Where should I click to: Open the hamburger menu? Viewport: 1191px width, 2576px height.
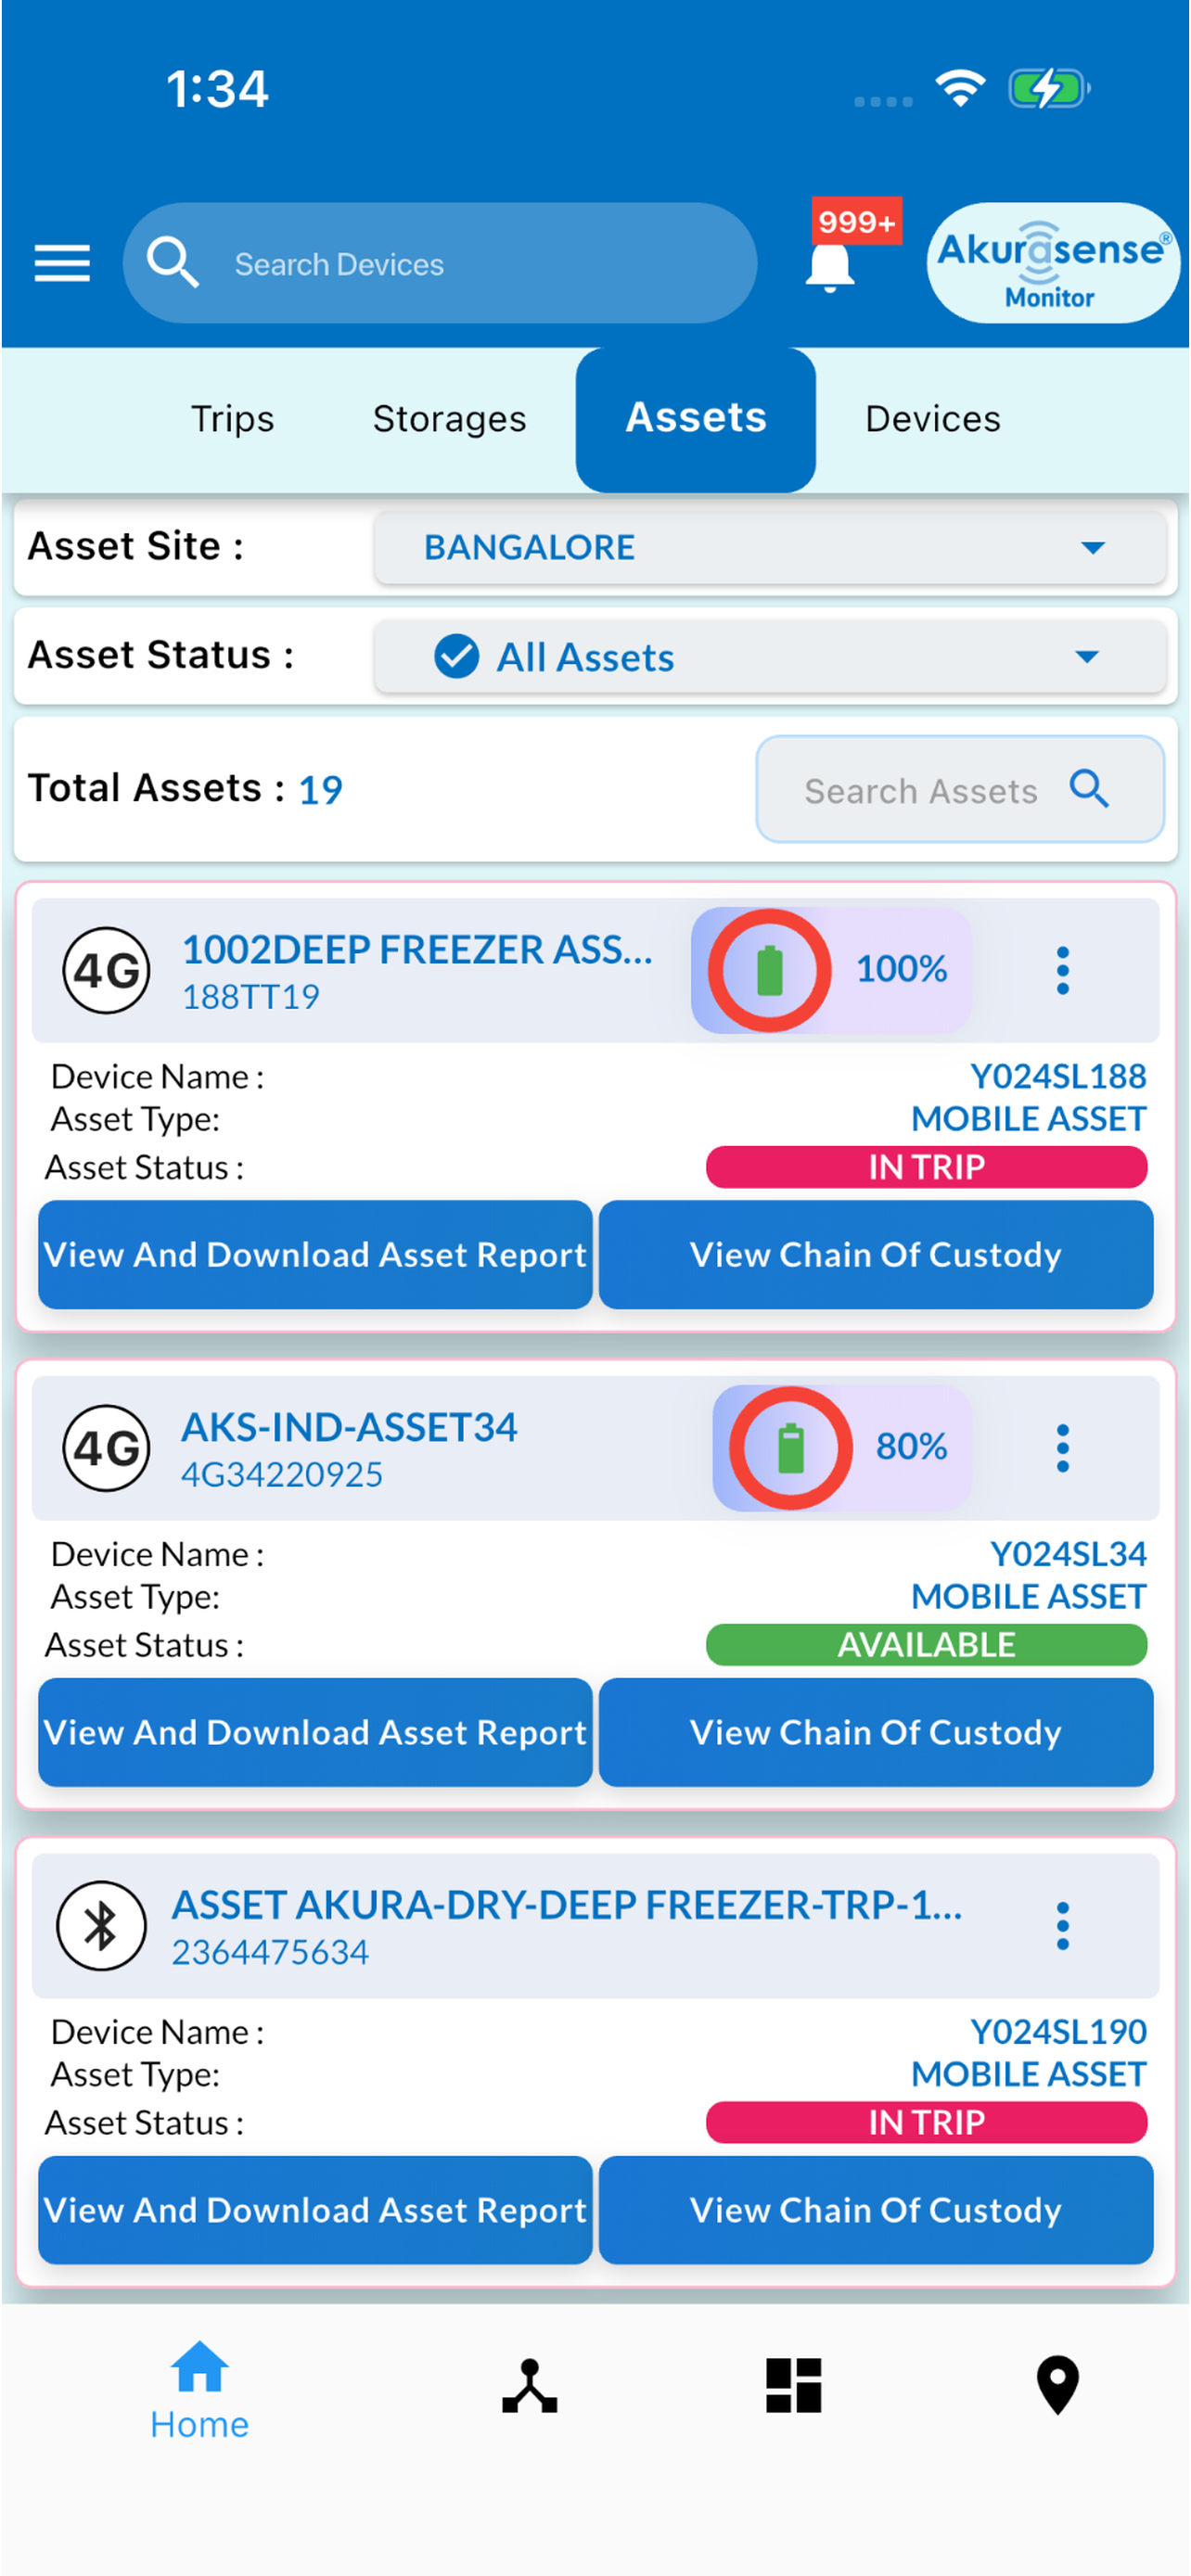(62, 263)
